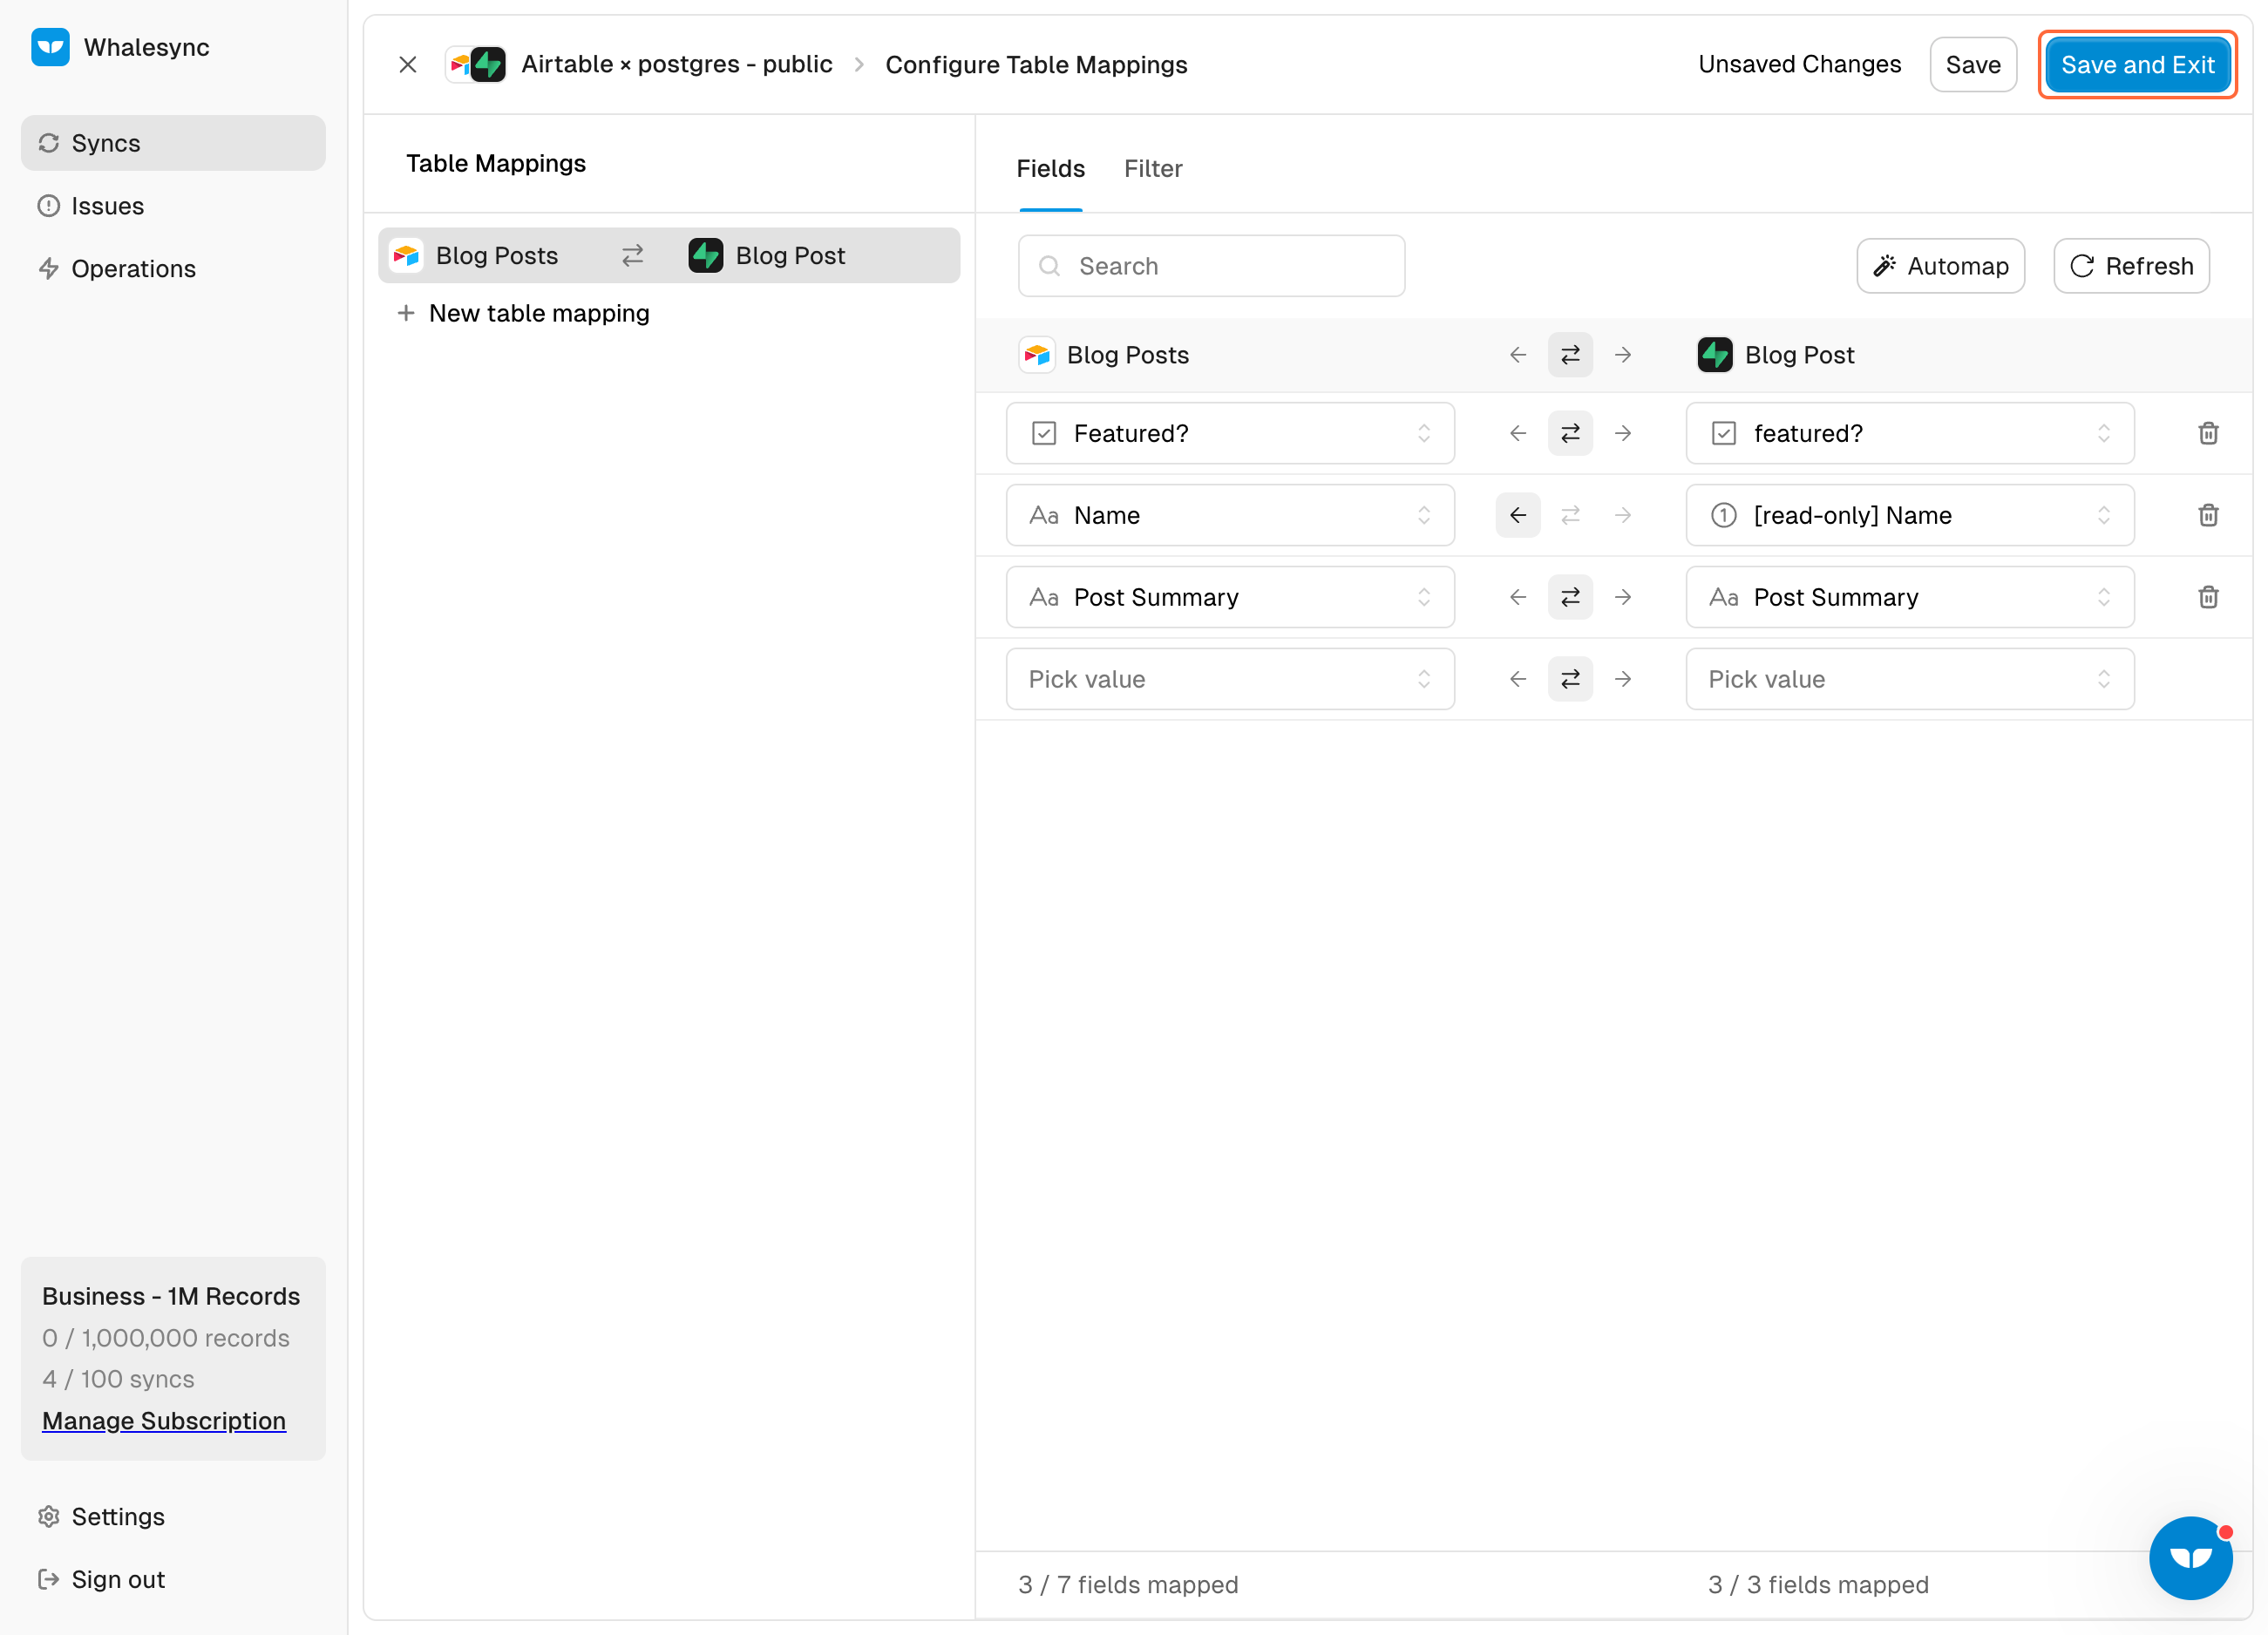Open the left Post Summary field dropdown
The width and height of the screenshot is (2268, 1635).
1230,597
